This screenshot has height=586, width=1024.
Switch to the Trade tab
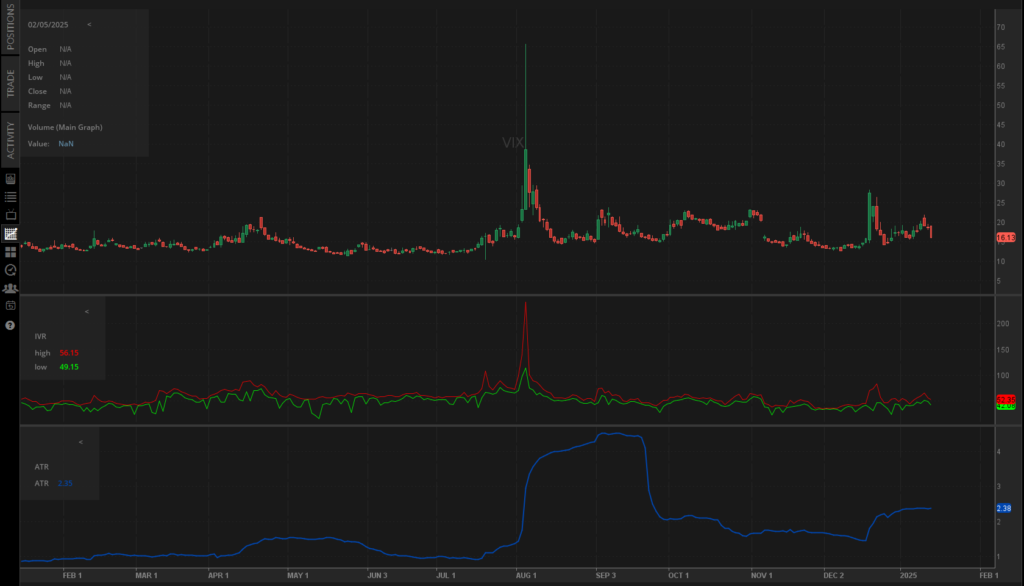coord(11,83)
